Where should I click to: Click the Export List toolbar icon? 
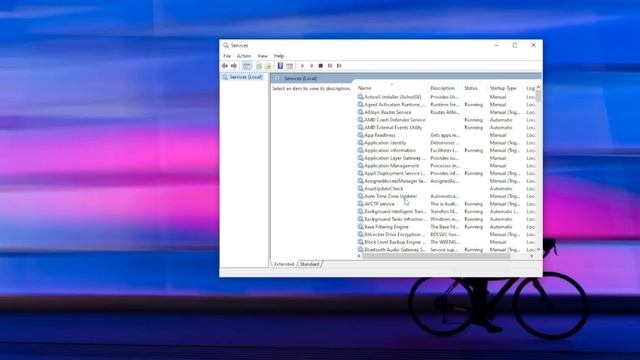coord(268,66)
